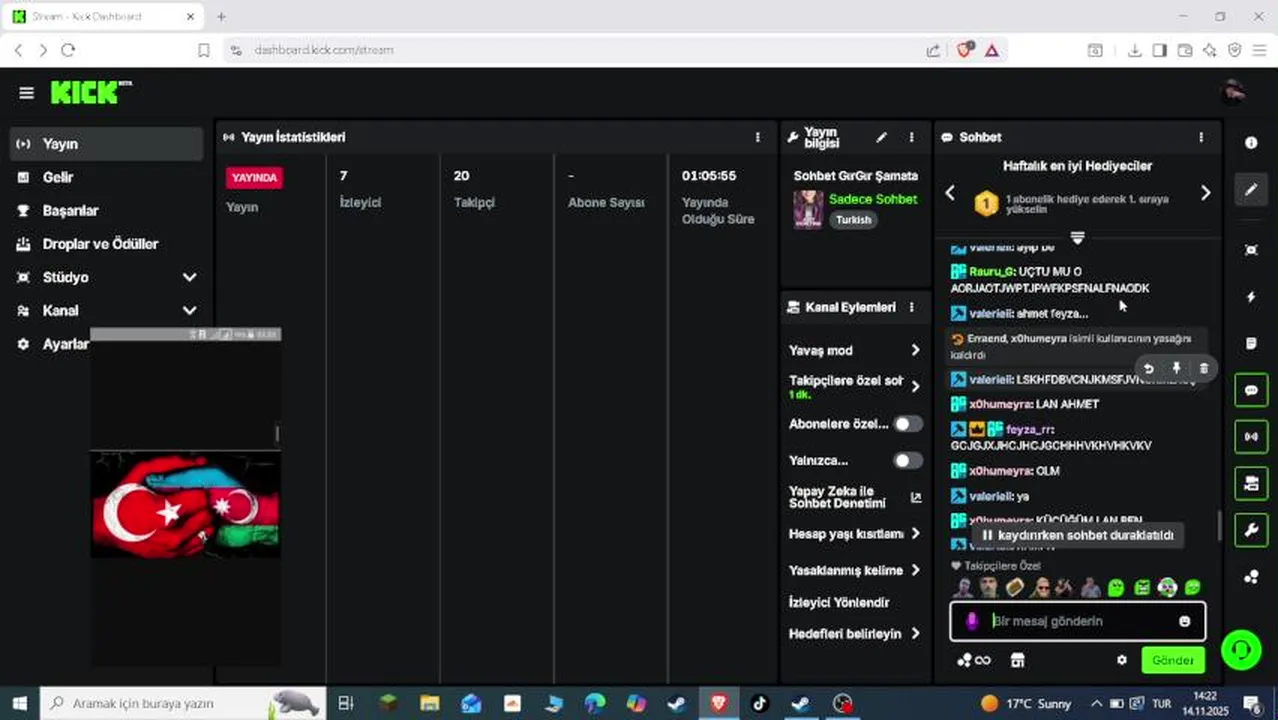Click the pencil edit icon in right sidebar
The width and height of the screenshot is (1278, 720).
click(x=1251, y=190)
